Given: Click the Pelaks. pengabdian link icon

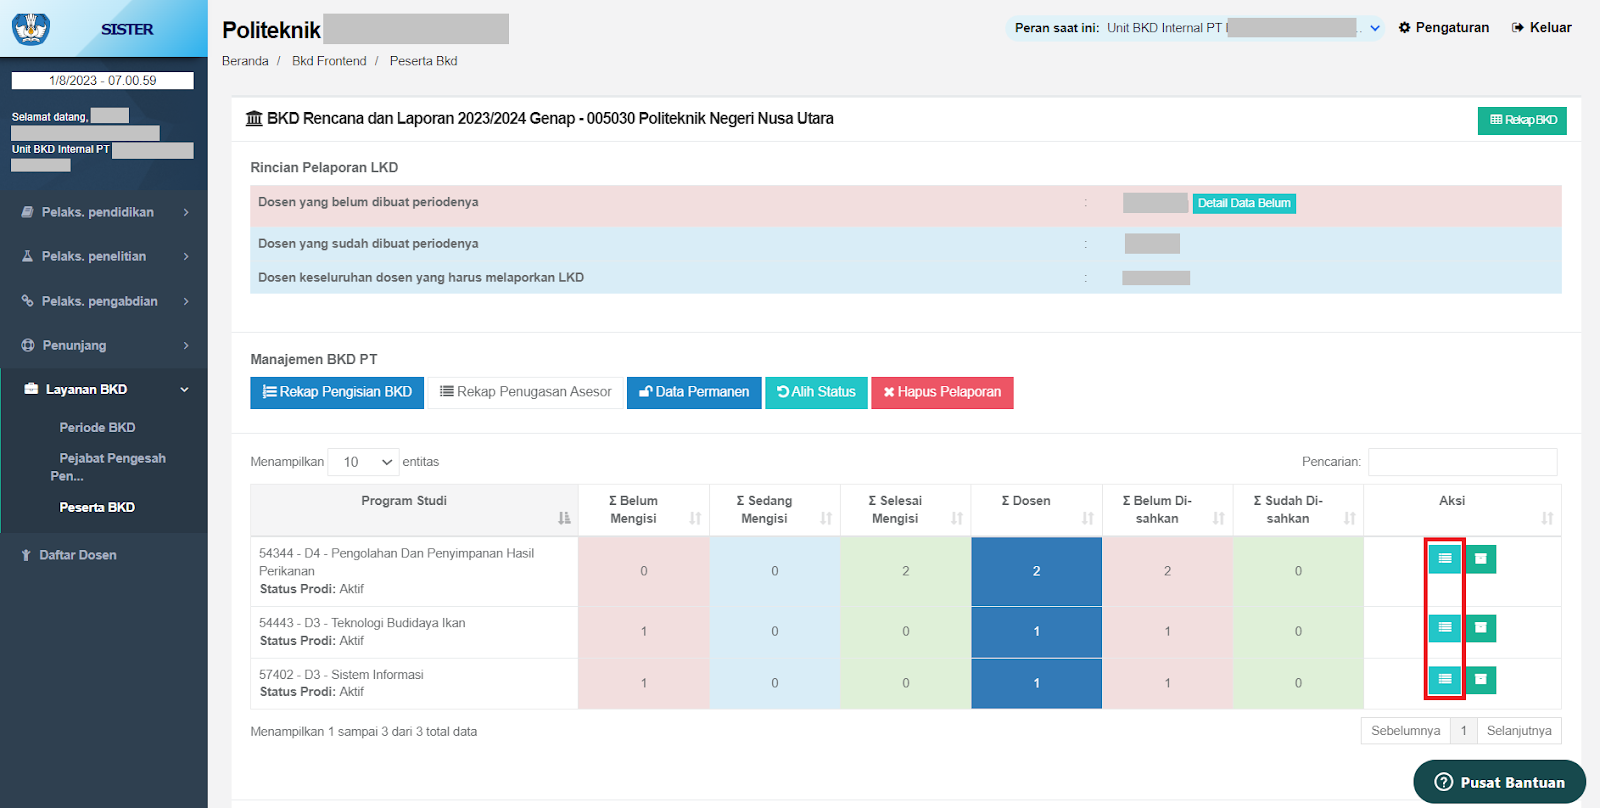Looking at the screenshot, I should tap(28, 300).
